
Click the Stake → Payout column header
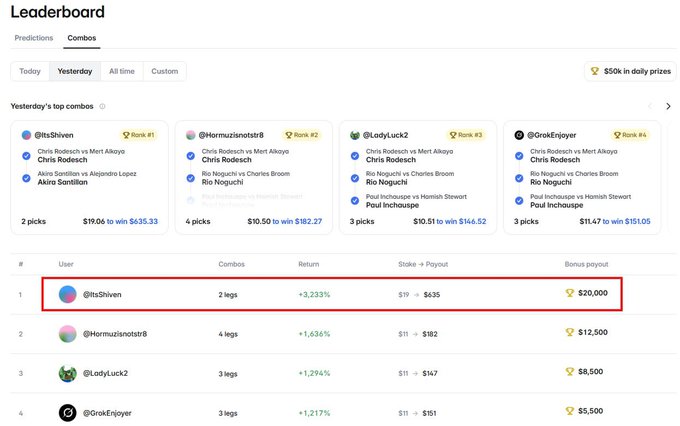[423, 264]
